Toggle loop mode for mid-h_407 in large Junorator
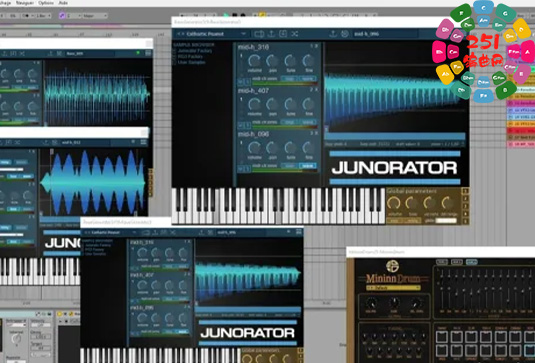535x363 pixels. click(290, 122)
